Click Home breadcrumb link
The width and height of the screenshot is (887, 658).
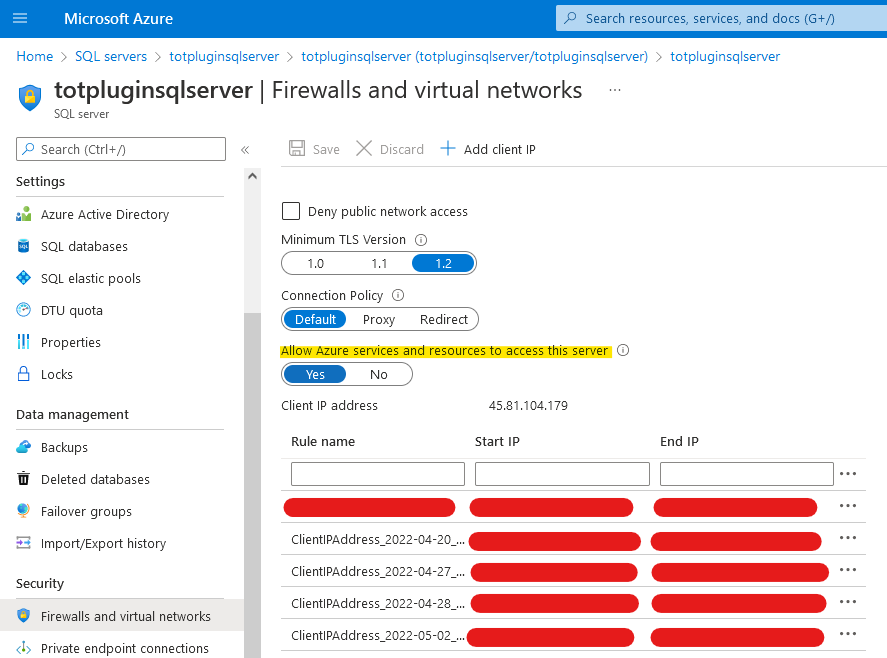35,57
